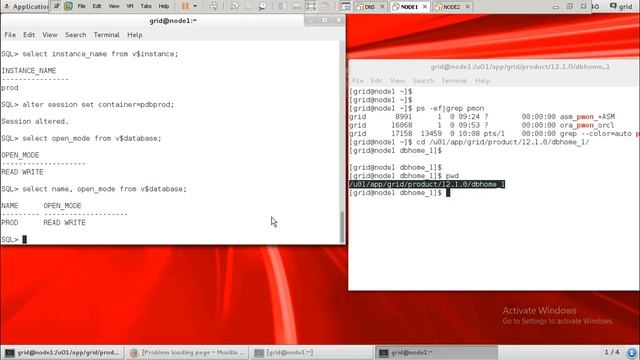Screen dimensions: 640x360
Task: Click the blue notification icon in bottom panel
Action: (x=632, y=352)
